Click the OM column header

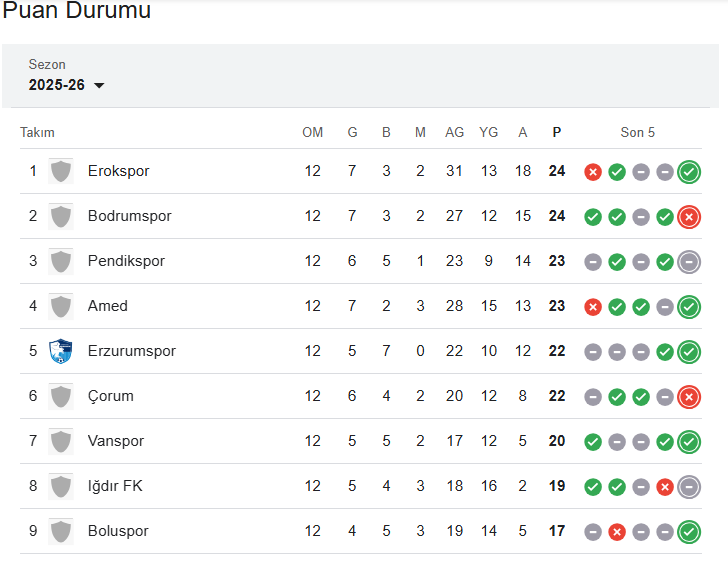coord(313,132)
